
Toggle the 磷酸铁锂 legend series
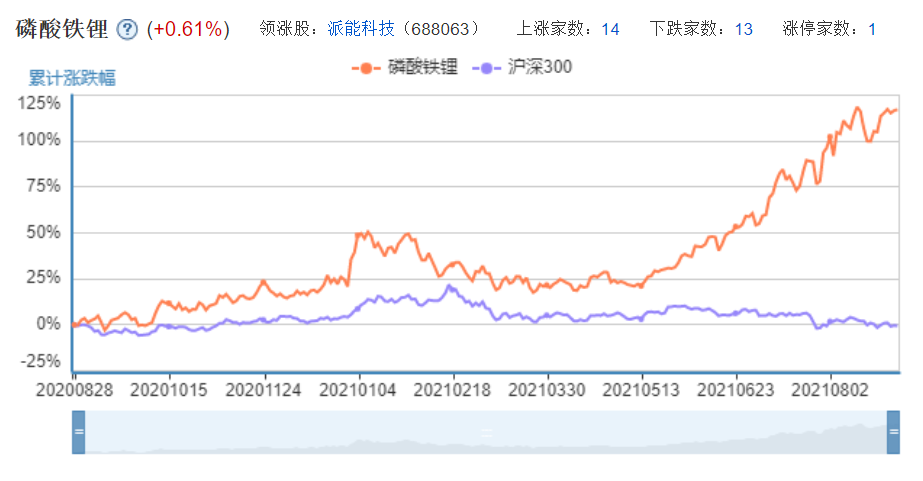(404, 67)
